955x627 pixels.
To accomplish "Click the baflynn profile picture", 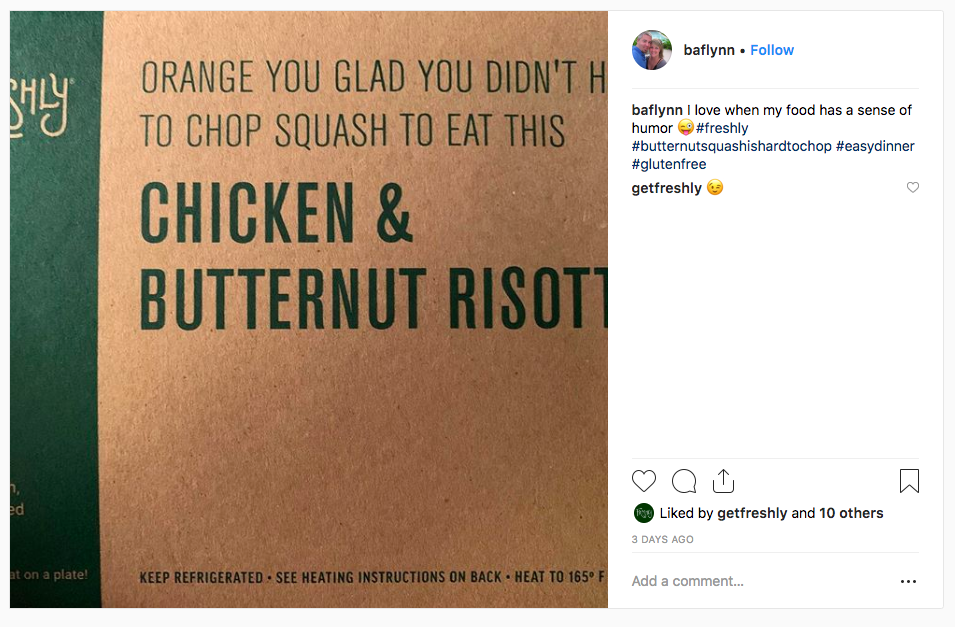I will tap(652, 50).
